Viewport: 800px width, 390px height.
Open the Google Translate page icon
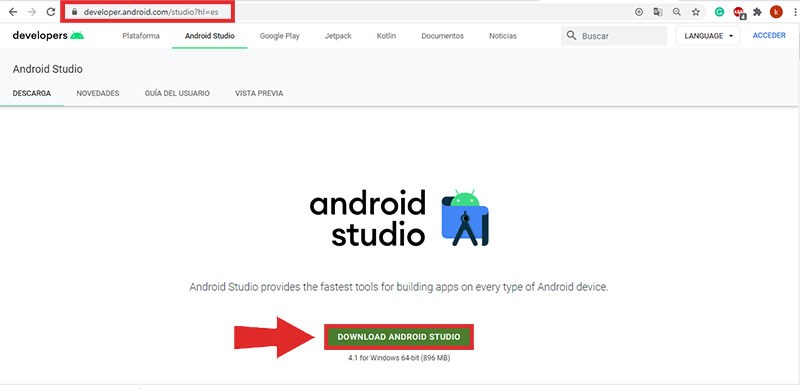point(658,12)
